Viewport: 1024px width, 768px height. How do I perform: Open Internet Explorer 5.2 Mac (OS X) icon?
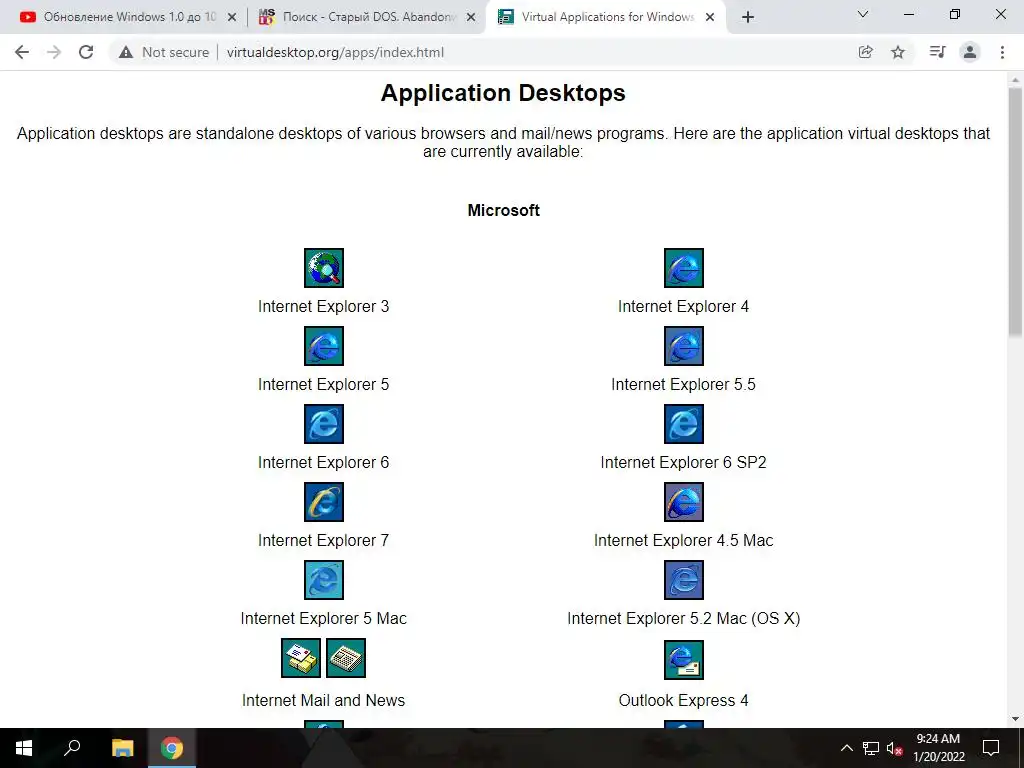(x=684, y=580)
